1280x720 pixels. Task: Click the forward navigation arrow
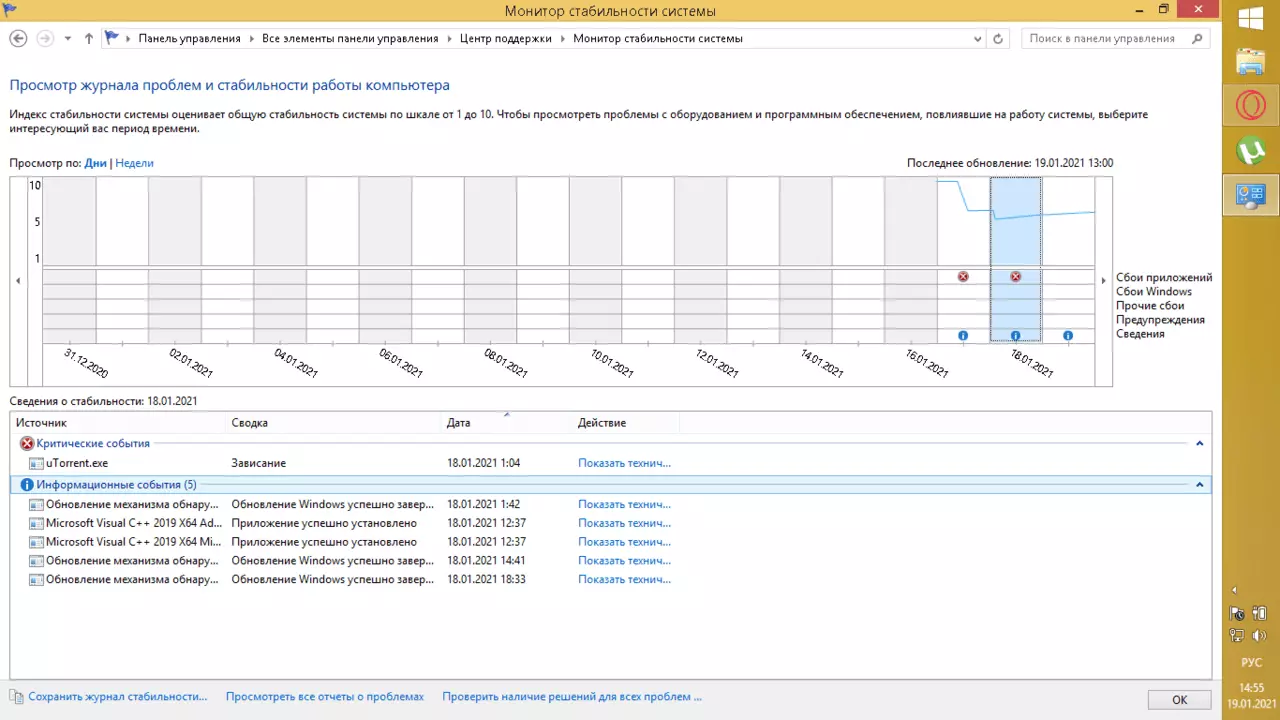[x=45, y=38]
